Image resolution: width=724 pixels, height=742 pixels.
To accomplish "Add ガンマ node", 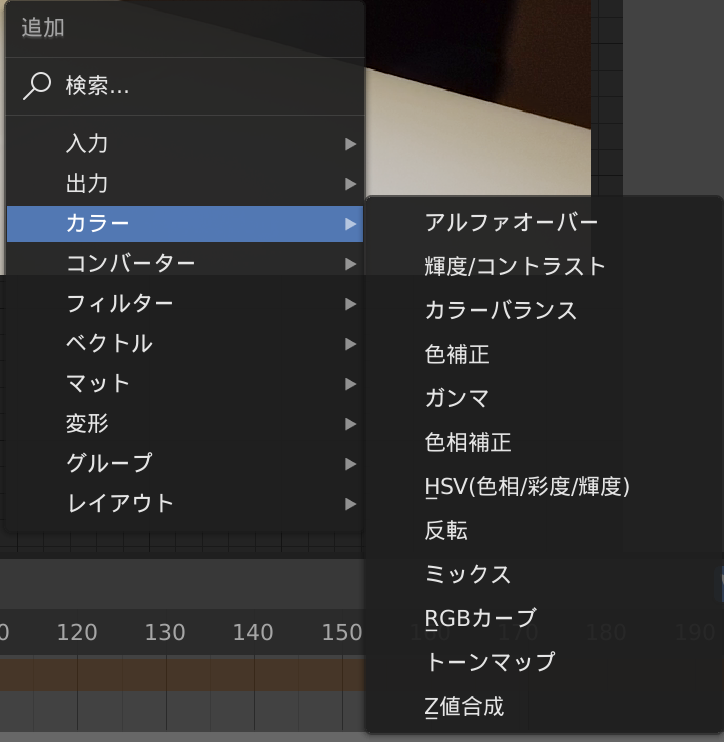I will click(544, 398).
